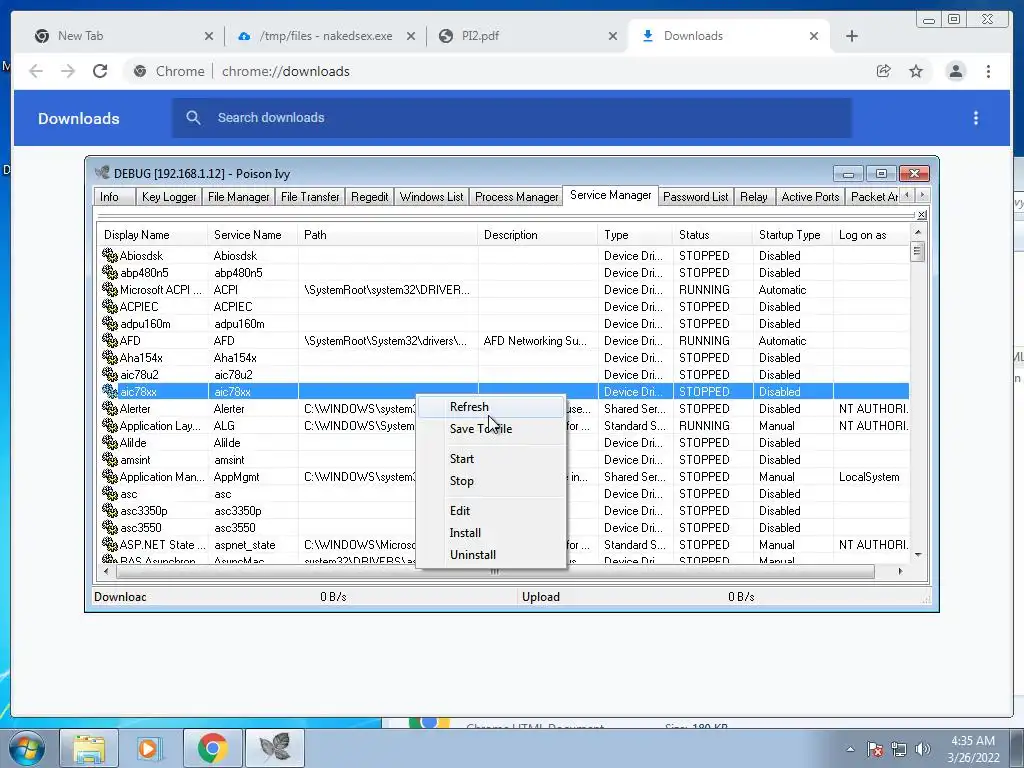1024x768 pixels.
Task: Click the service list scroll-down arrow
Action: click(x=918, y=555)
